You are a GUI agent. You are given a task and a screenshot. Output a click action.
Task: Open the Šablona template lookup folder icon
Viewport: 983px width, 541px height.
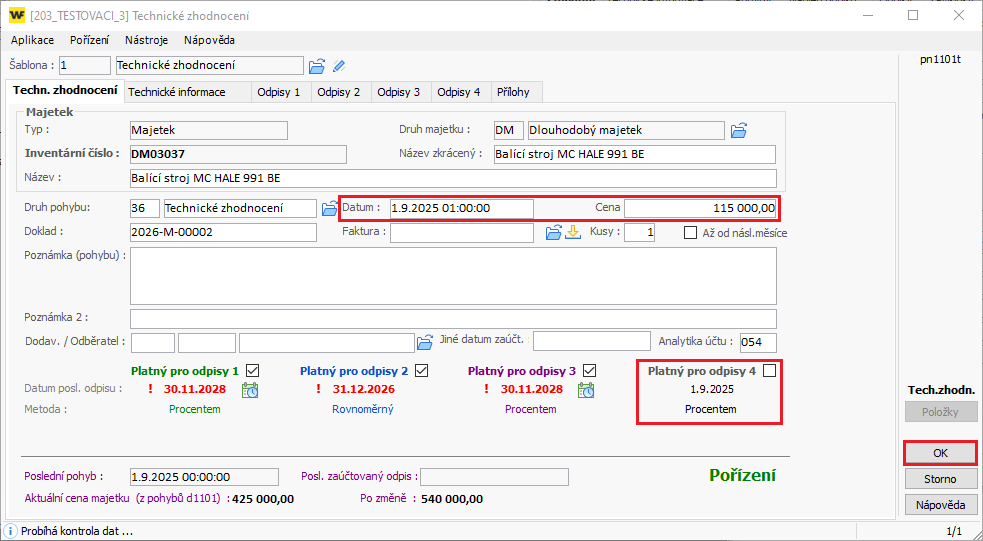pos(317,66)
